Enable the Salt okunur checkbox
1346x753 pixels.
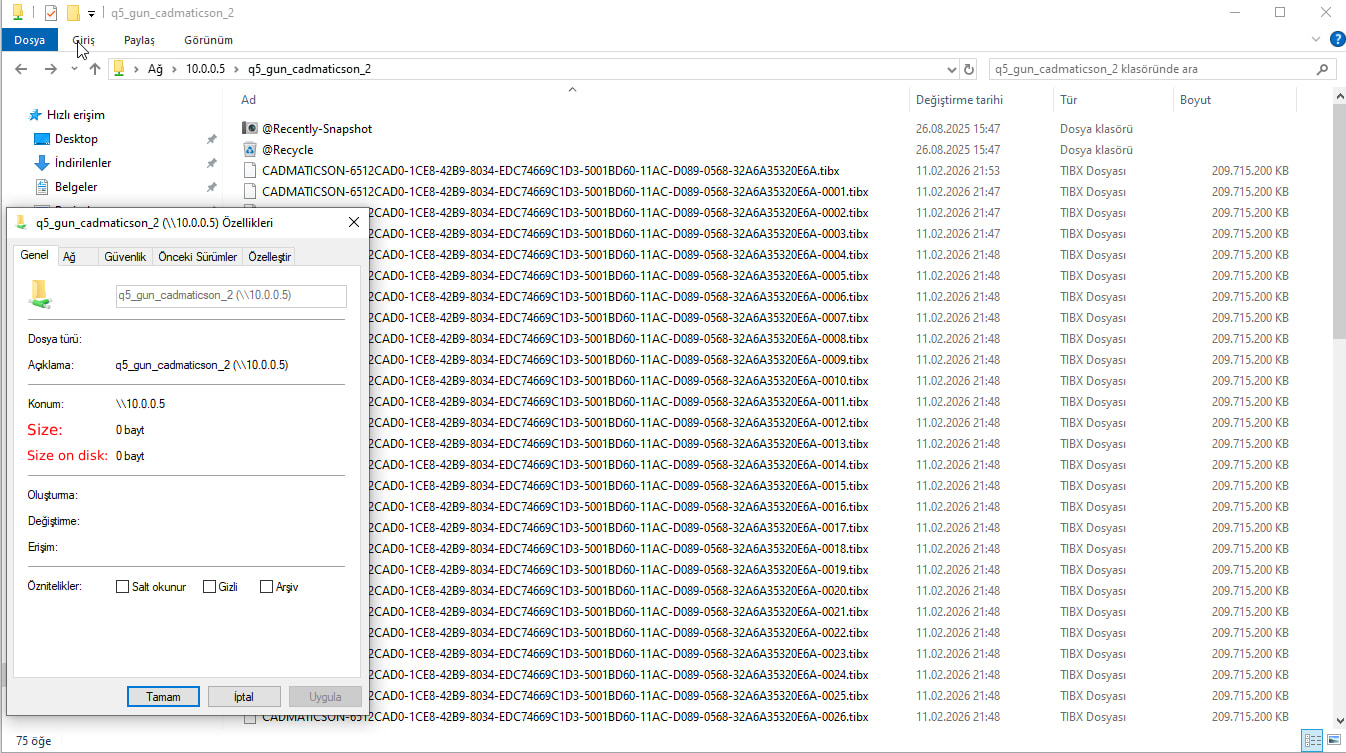click(x=123, y=587)
